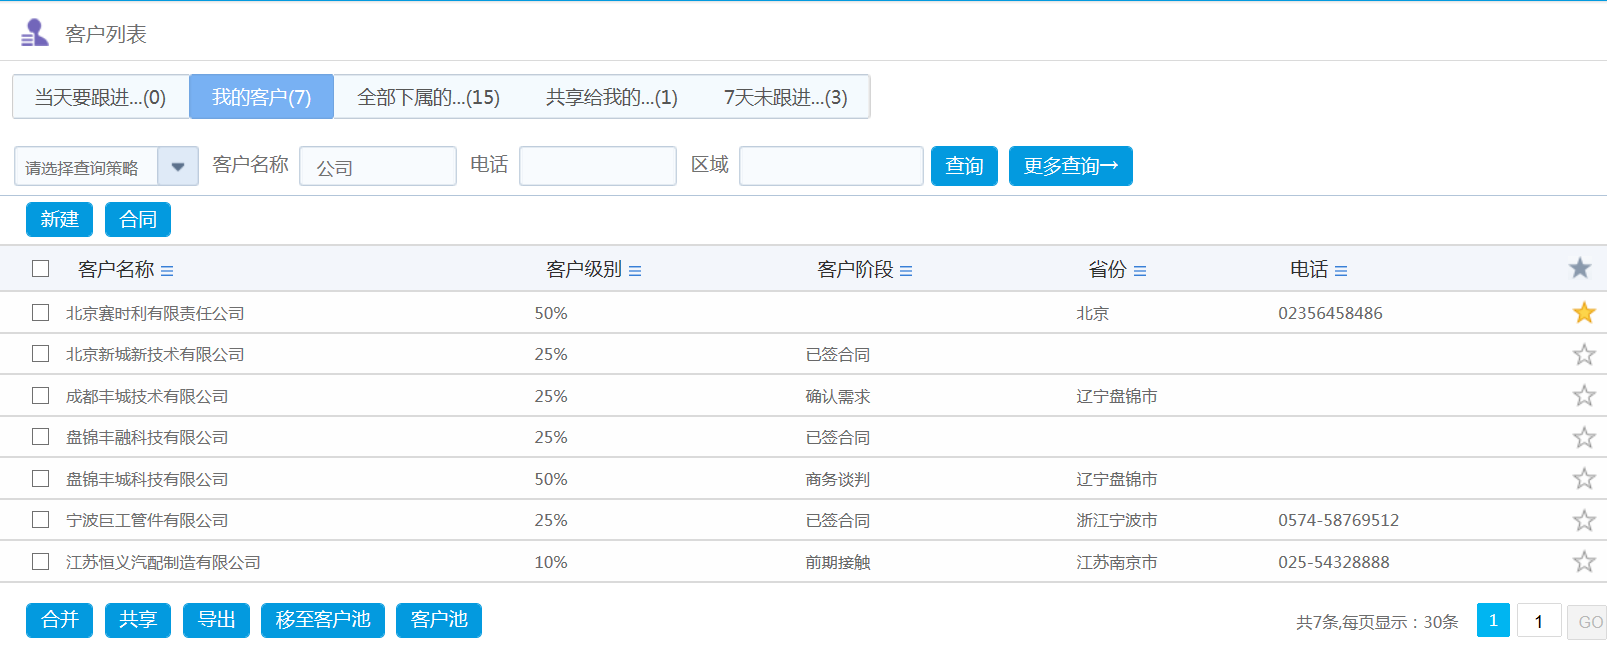
Task: Open 省份 column menu icon
Action: pos(1140,271)
